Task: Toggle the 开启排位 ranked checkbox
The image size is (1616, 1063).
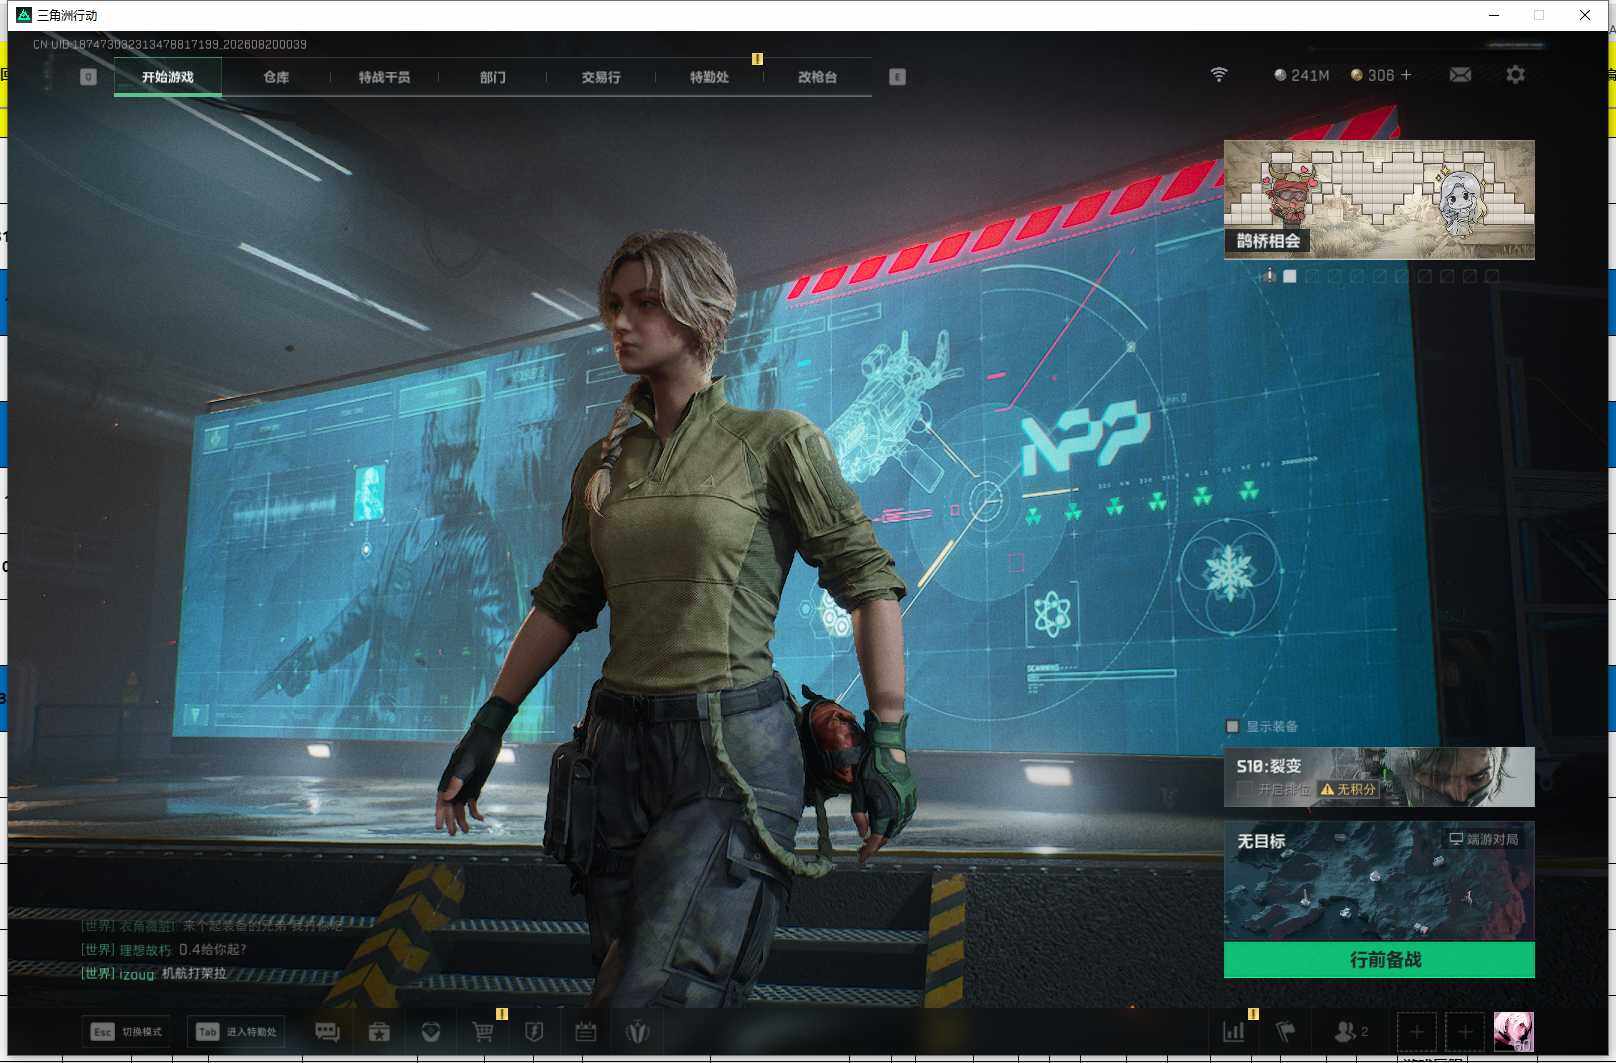Action: (x=1244, y=790)
